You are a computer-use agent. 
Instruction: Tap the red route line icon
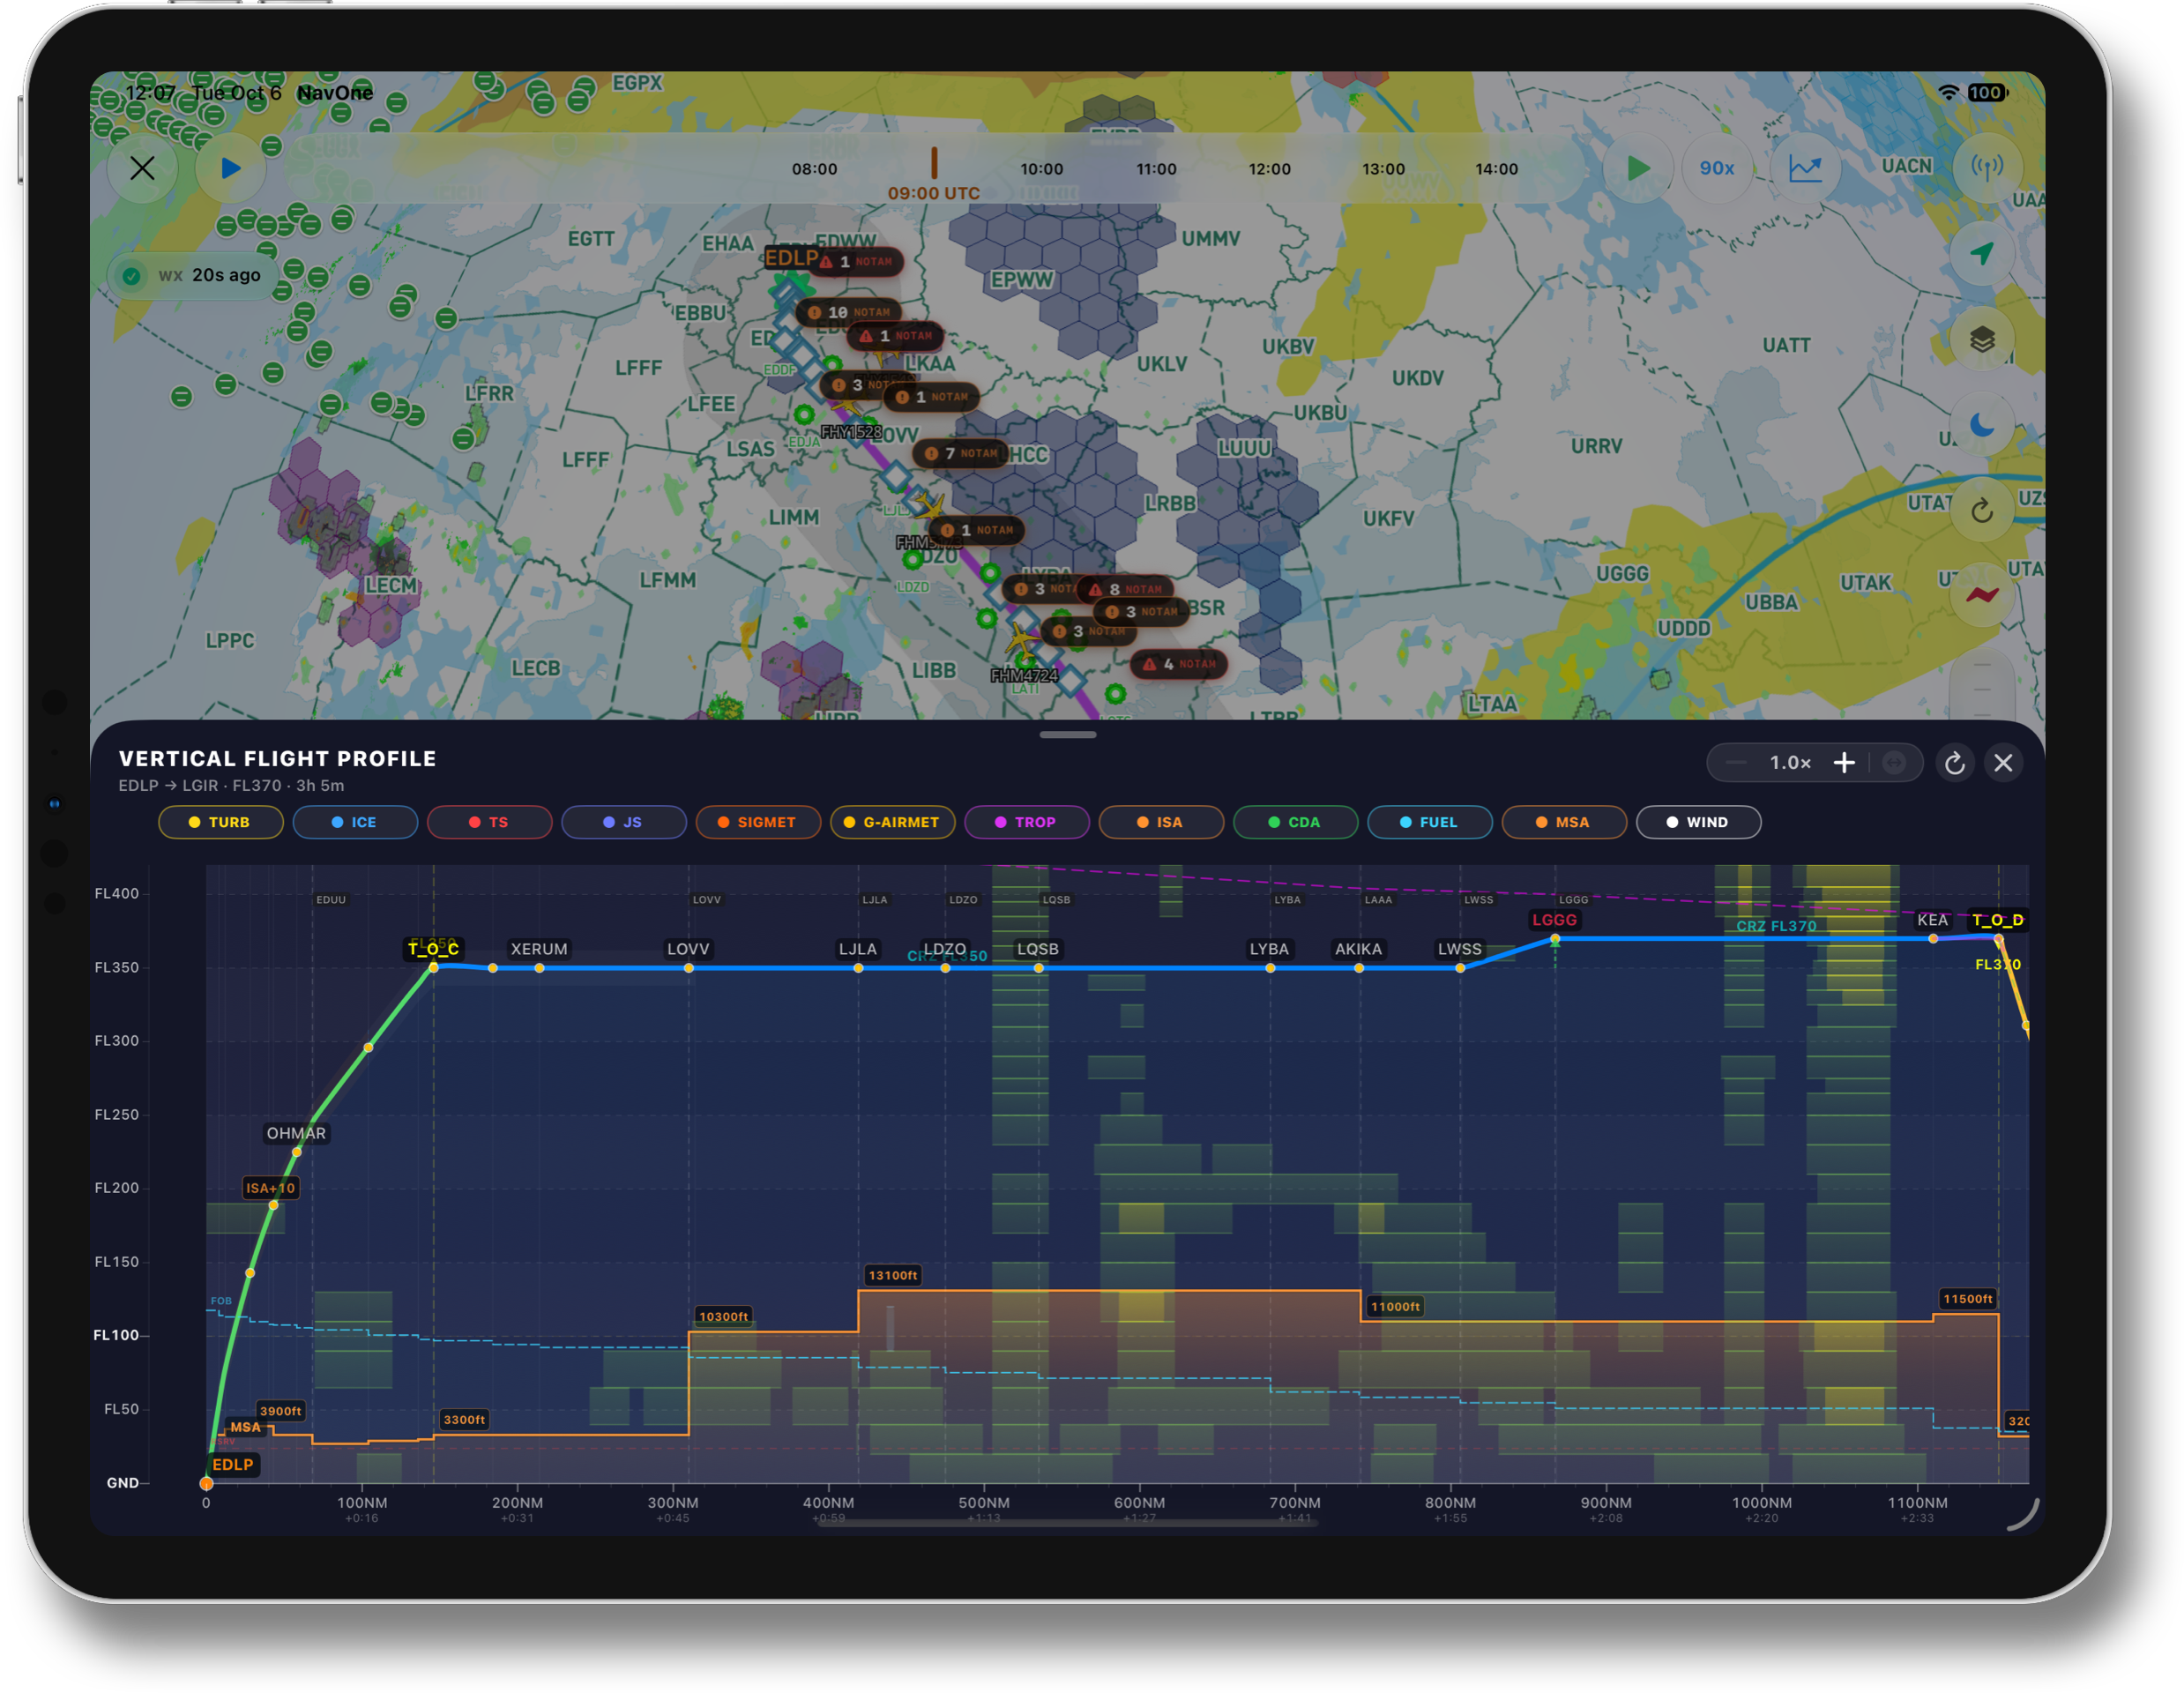click(1981, 597)
